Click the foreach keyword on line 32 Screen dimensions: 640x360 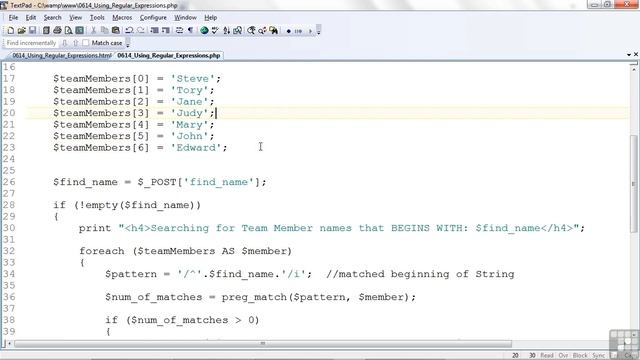tap(102, 251)
